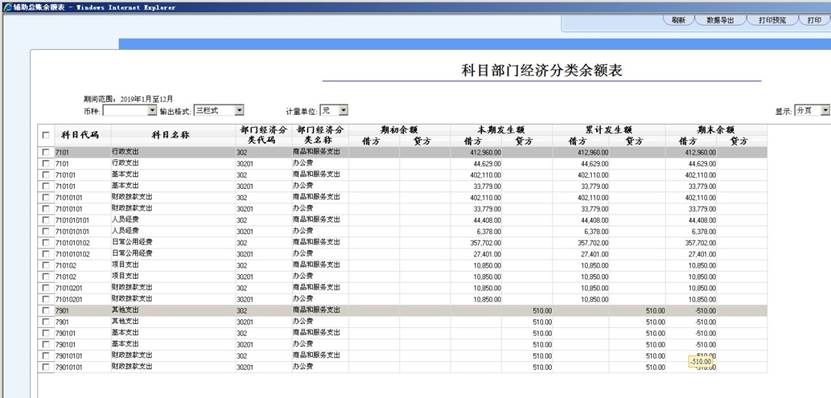Click 办公费 in the 79010101 30201 row

click(303, 366)
